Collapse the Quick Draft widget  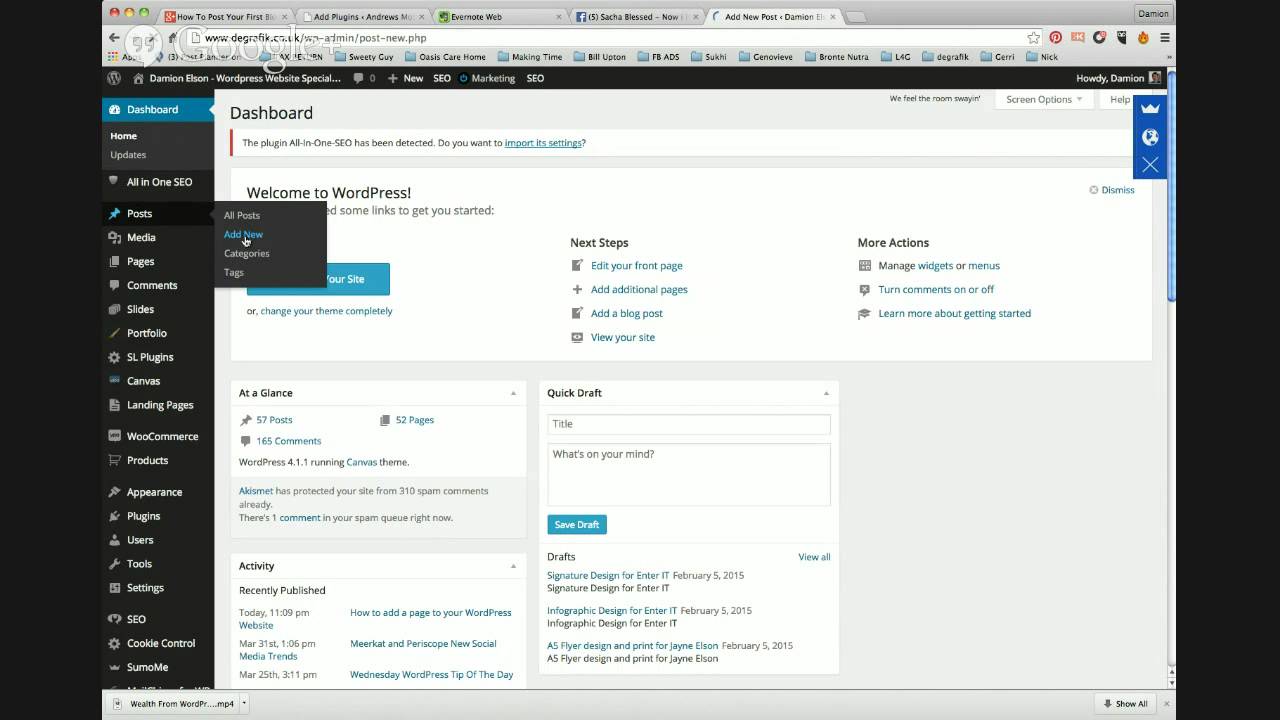coord(827,393)
